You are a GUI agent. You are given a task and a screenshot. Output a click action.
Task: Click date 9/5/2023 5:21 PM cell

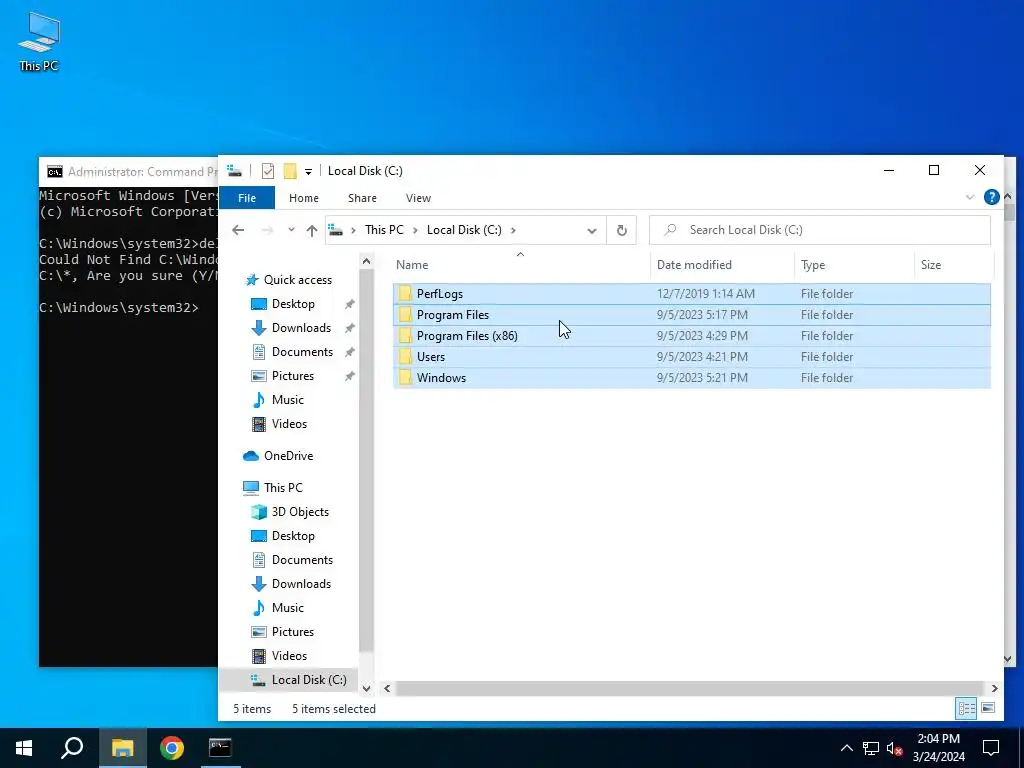coord(702,377)
